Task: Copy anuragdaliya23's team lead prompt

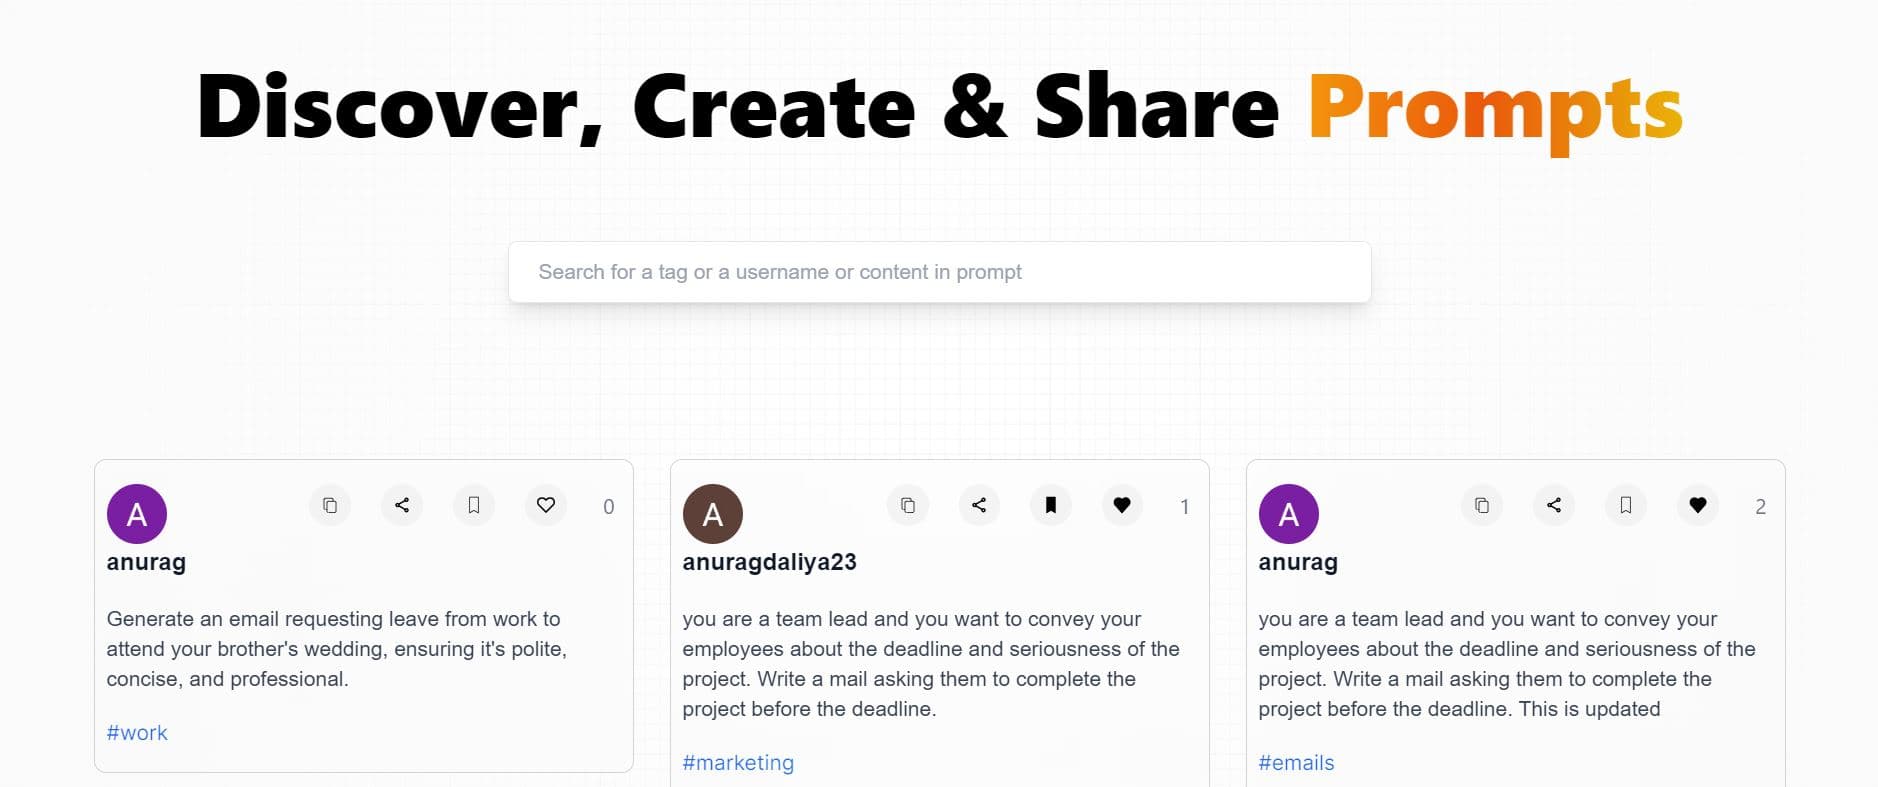Action: tap(907, 505)
